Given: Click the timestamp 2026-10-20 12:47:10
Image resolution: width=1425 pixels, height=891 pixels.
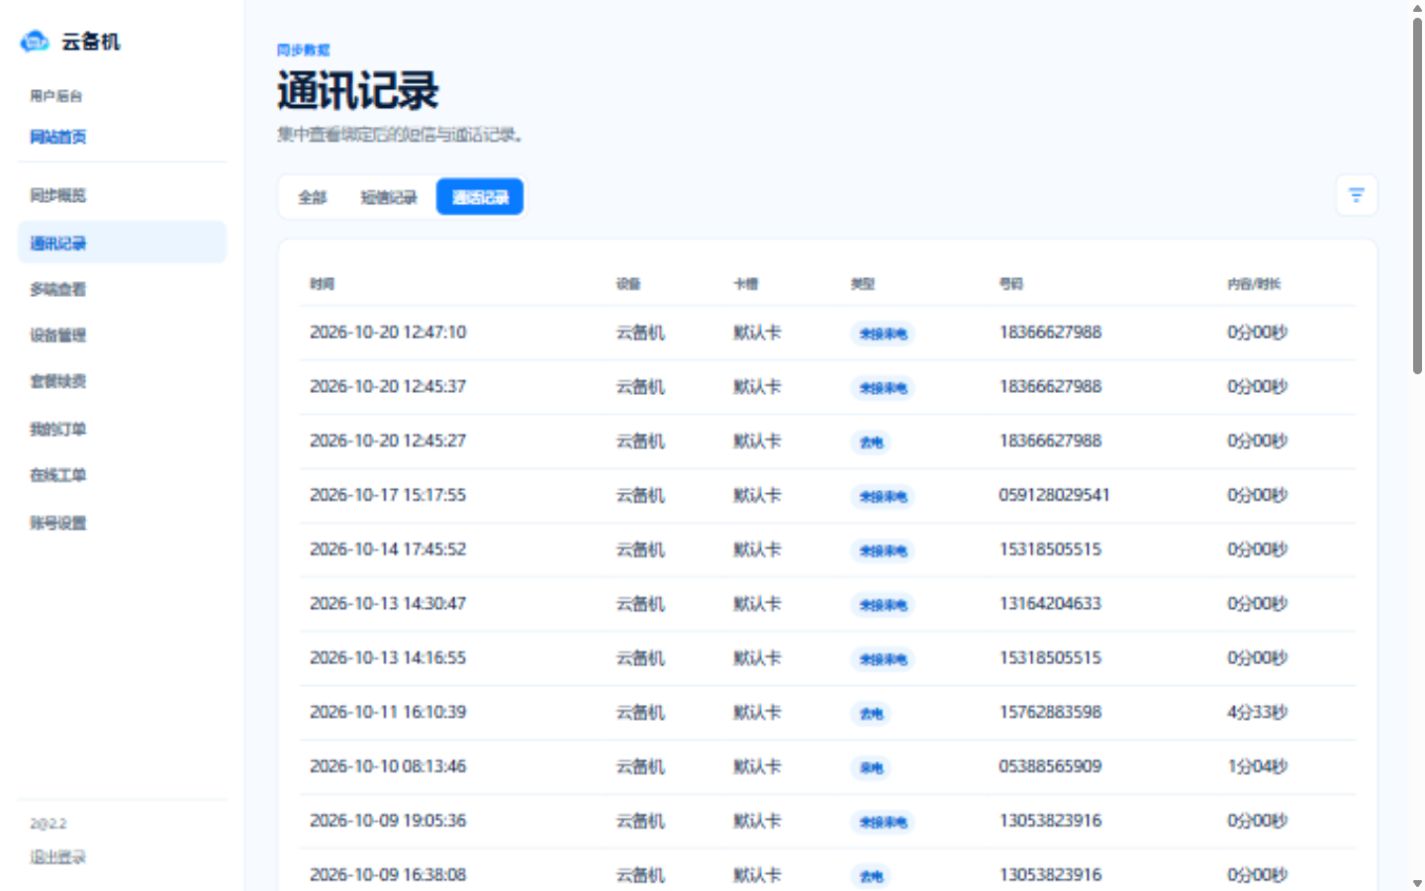Looking at the screenshot, I should tap(388, 332).
